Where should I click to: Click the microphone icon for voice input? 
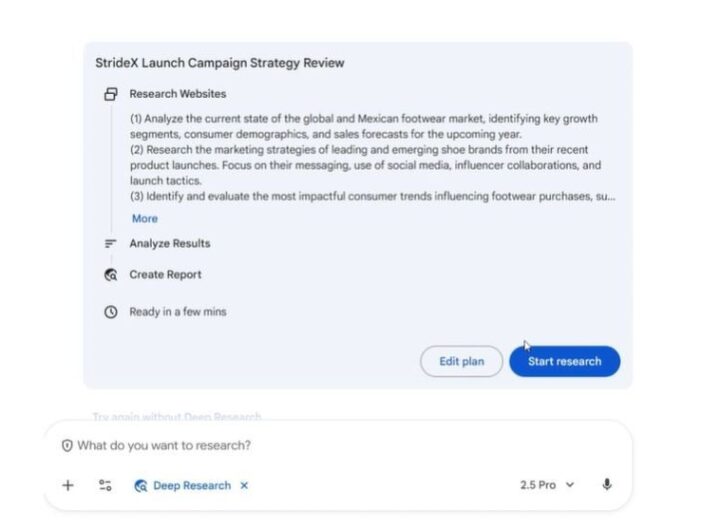[607, 485]
